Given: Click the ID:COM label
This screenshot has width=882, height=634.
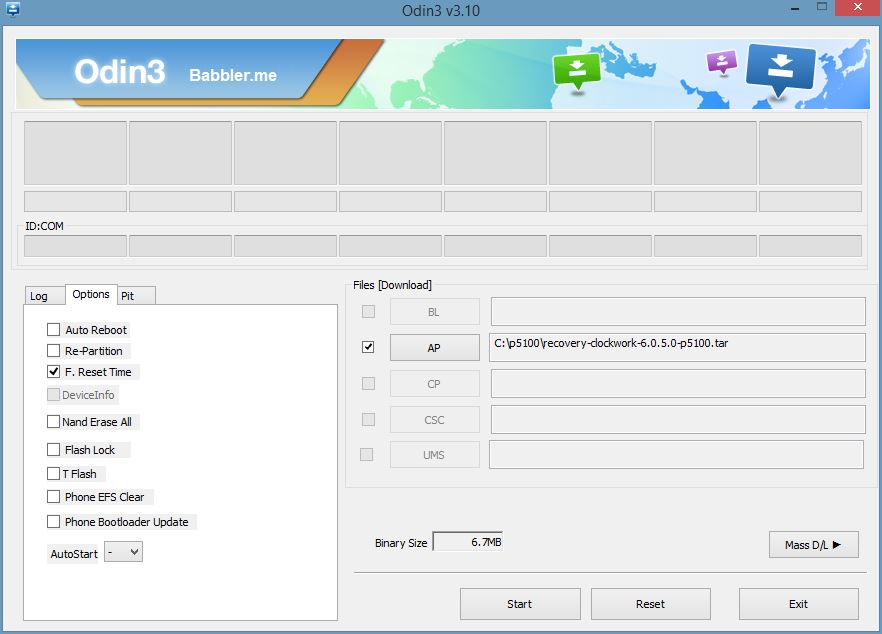Looking at the screenshot, I should tap(44, 226).
